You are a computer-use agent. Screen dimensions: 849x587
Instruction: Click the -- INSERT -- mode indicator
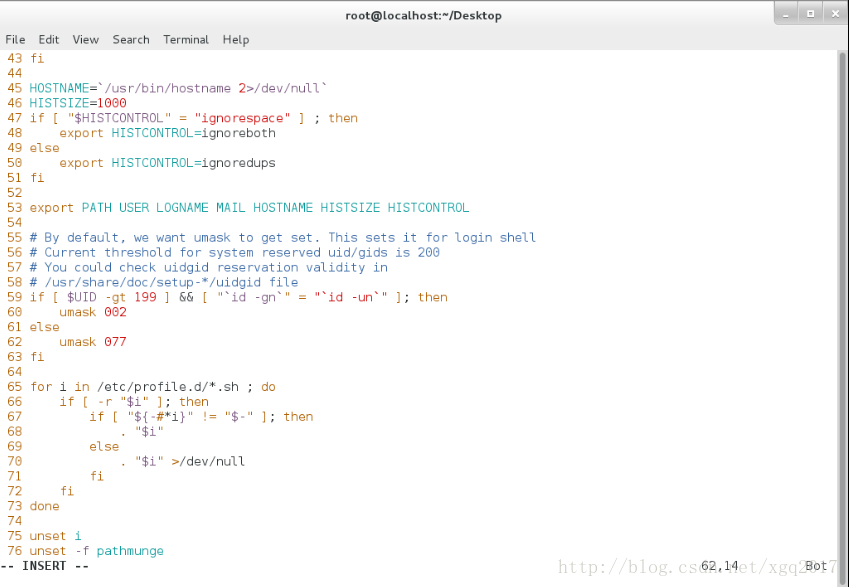(x=45, y=566)
